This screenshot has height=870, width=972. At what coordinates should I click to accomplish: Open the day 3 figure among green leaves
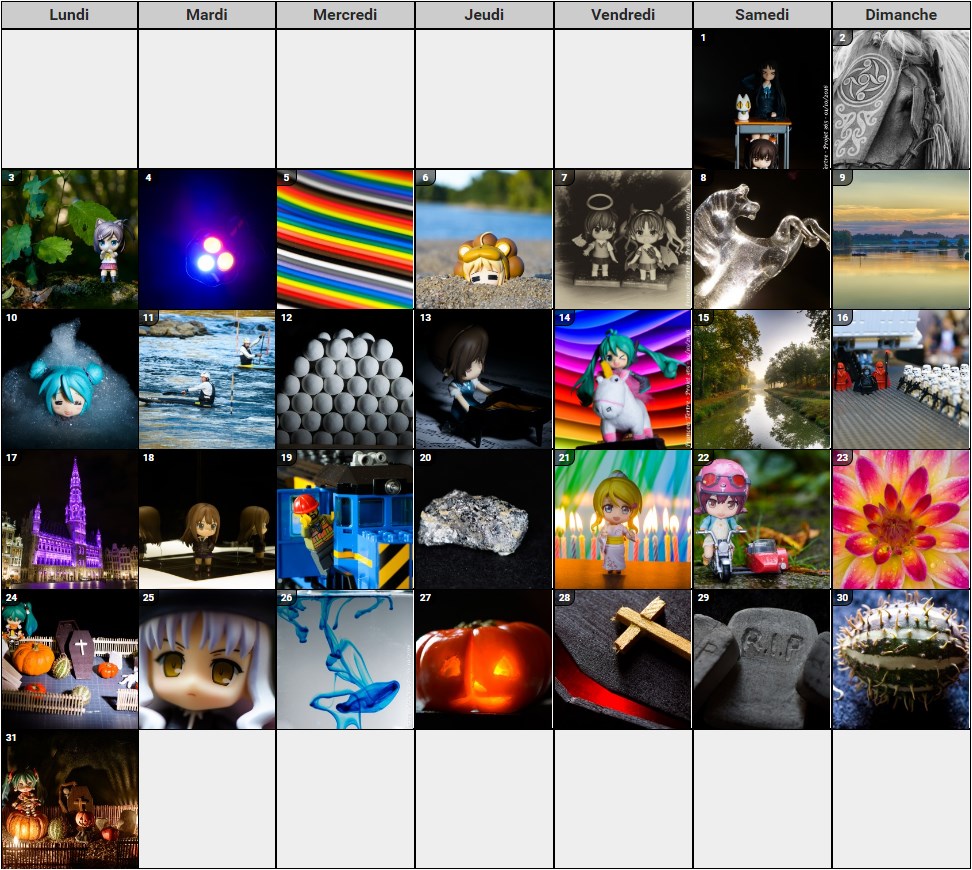tap(69, 239)
